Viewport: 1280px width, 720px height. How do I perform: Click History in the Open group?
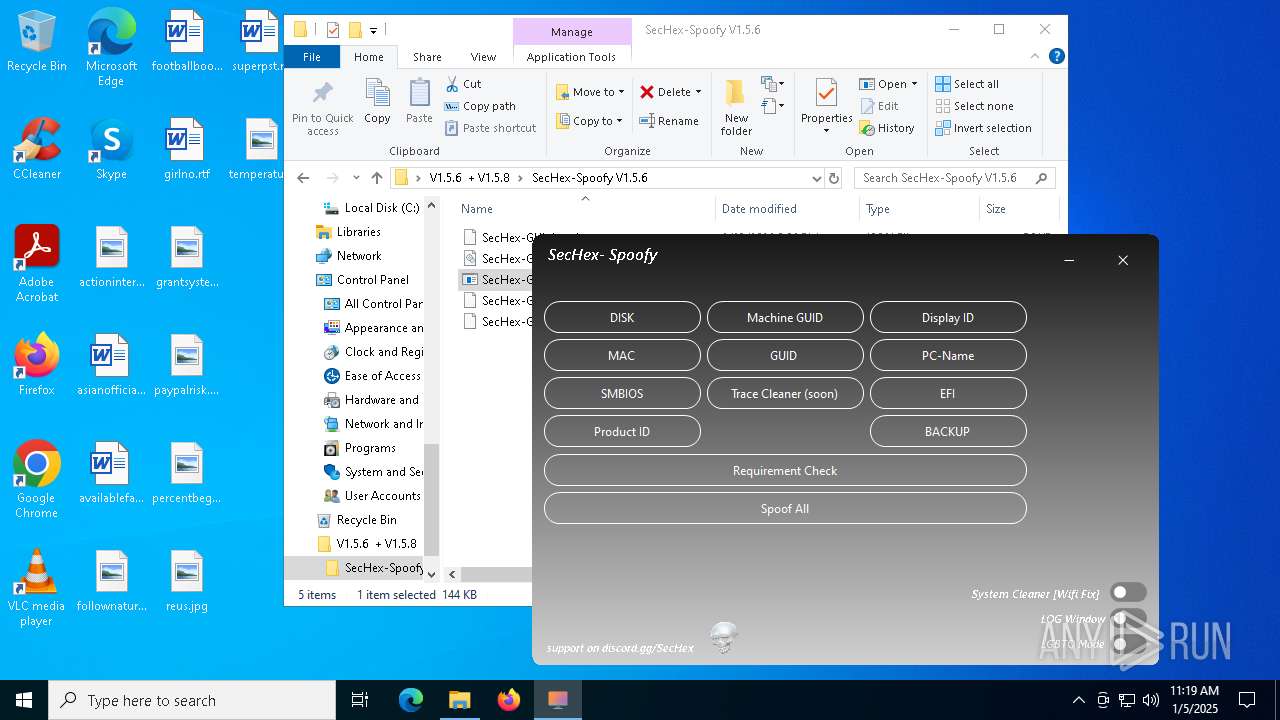pyautogui.click(x=887, y=128)
